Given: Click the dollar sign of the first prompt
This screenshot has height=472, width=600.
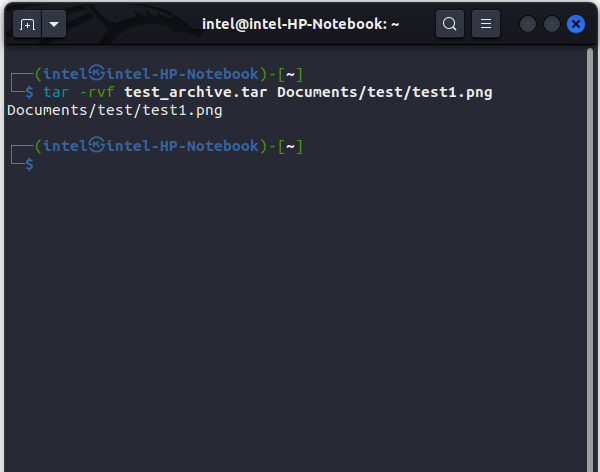Looking at the screenshot, I should 30,92.
